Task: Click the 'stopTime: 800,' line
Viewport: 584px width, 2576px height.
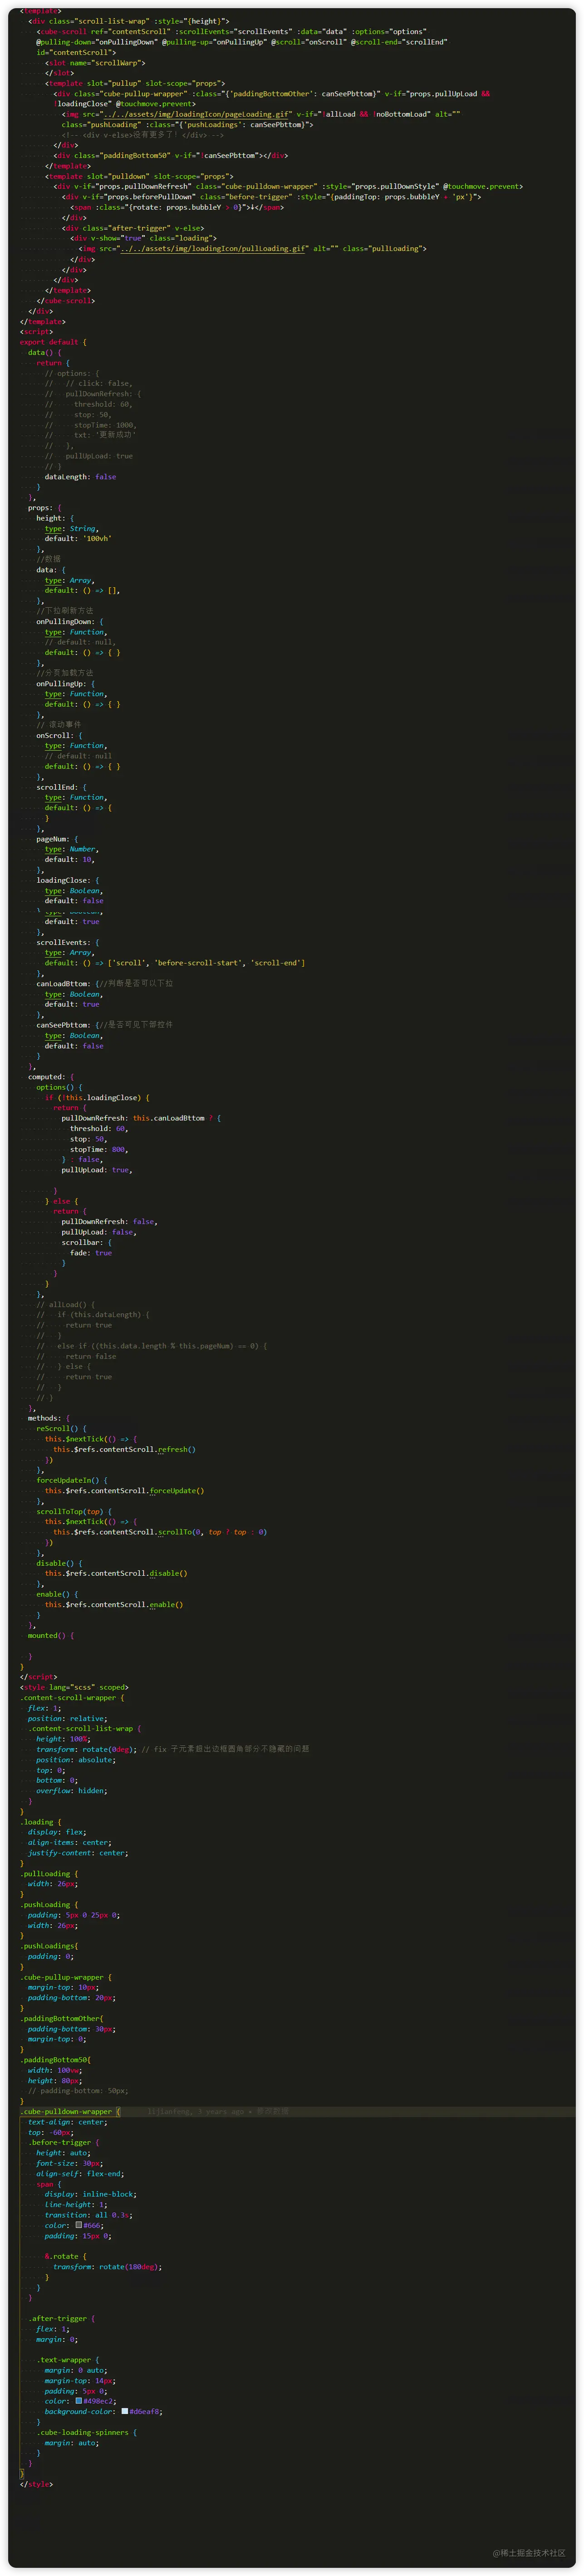Action: pos(99,1149)
